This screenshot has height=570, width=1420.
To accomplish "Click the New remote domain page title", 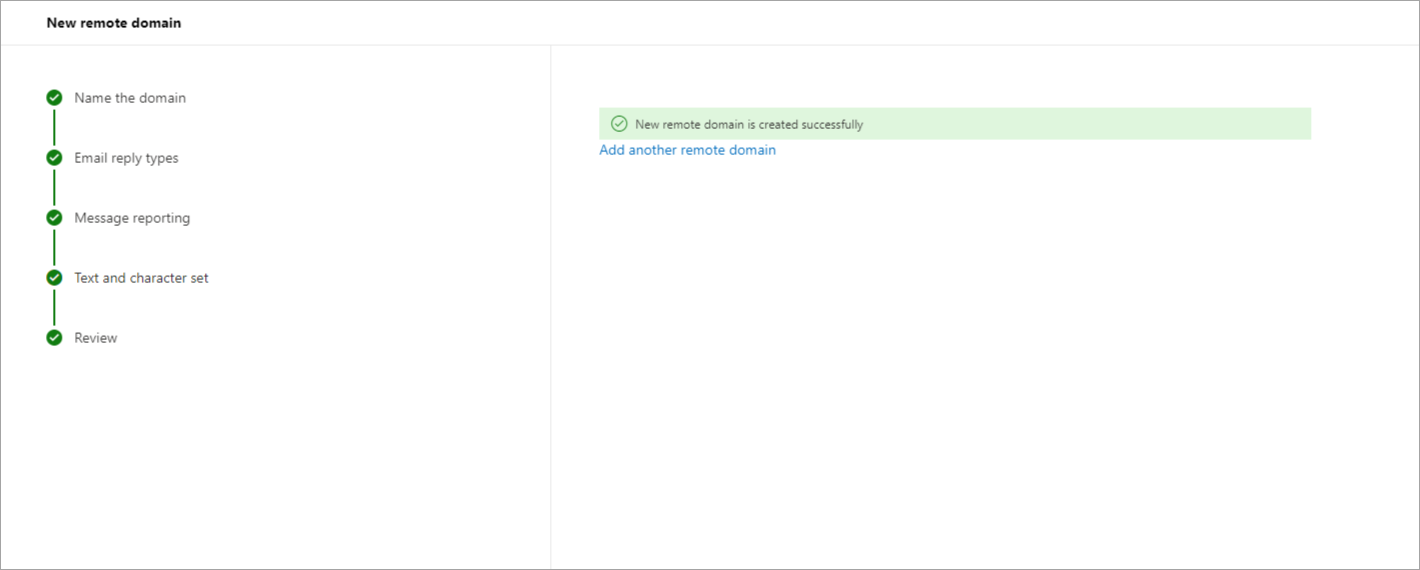I will tap(114, 23).
